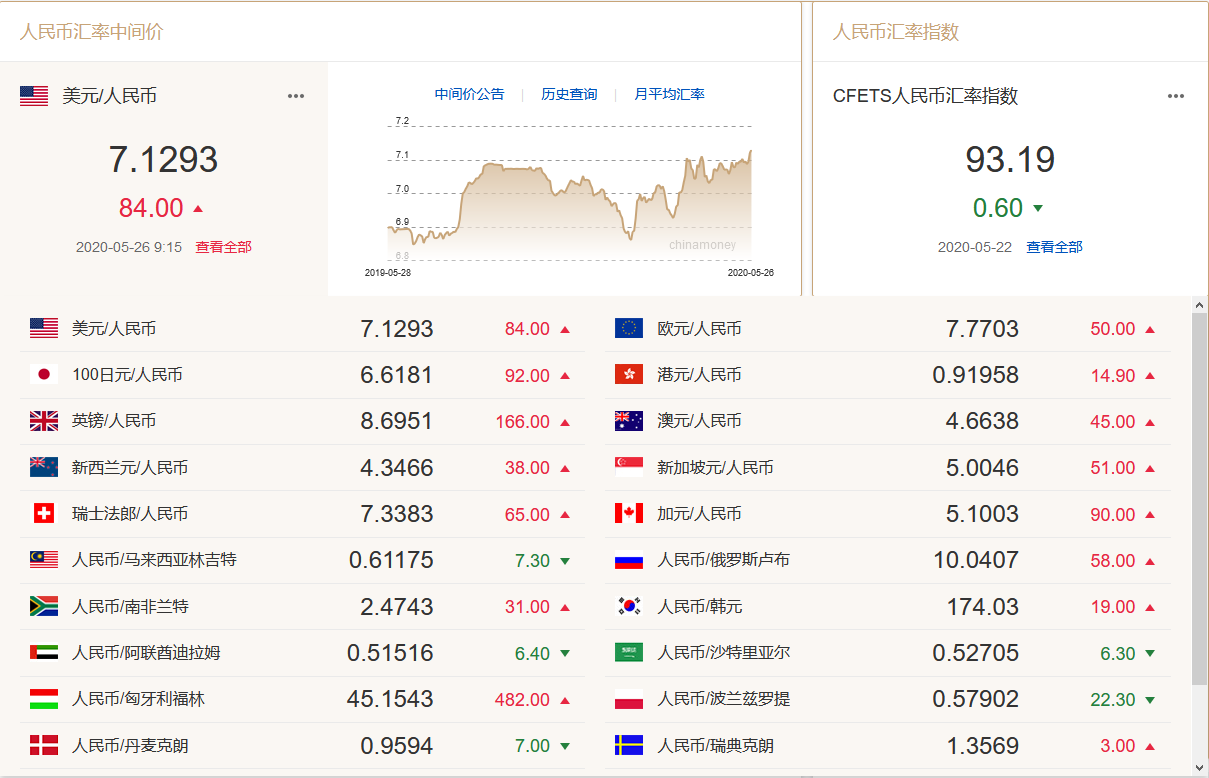1209x778 pixels.
Task: Open the more options menu for 美元/人民币
Action: coord(296,96)
